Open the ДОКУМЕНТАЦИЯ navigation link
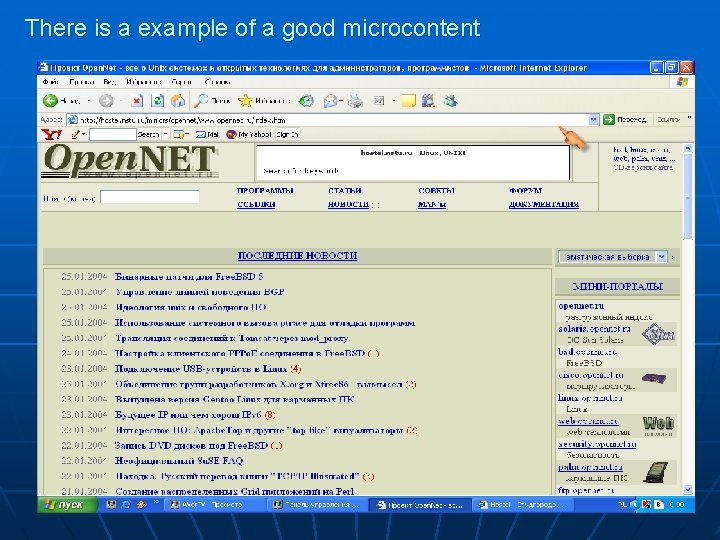720x540 pixels. pos(544,204)
